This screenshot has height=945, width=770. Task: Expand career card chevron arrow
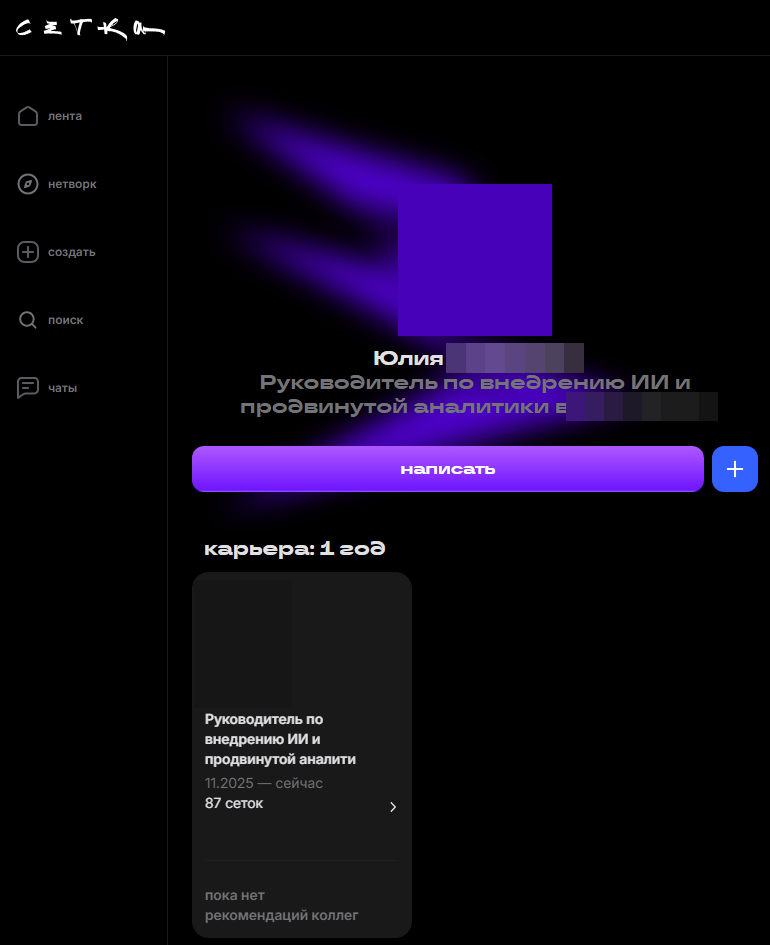[x=393, y=807]
